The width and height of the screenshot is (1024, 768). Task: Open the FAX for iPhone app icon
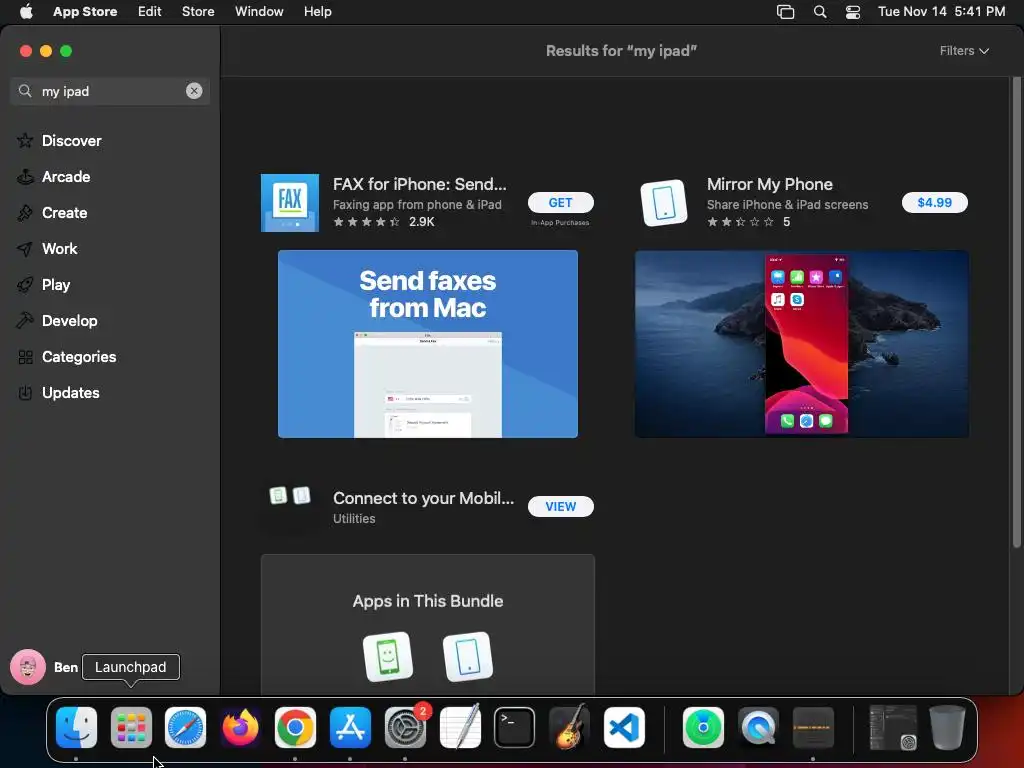click(290, 202)
